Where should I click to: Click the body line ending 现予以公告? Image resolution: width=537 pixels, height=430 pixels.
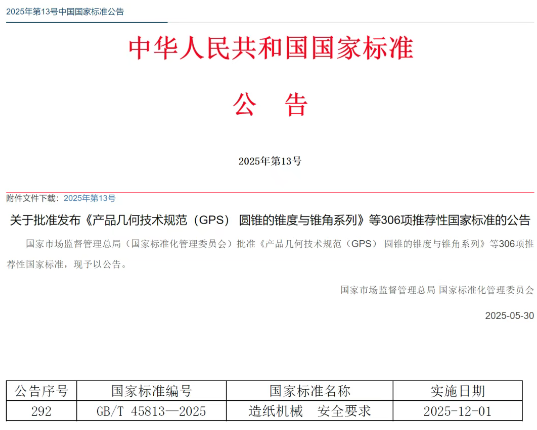pos(66,264)
